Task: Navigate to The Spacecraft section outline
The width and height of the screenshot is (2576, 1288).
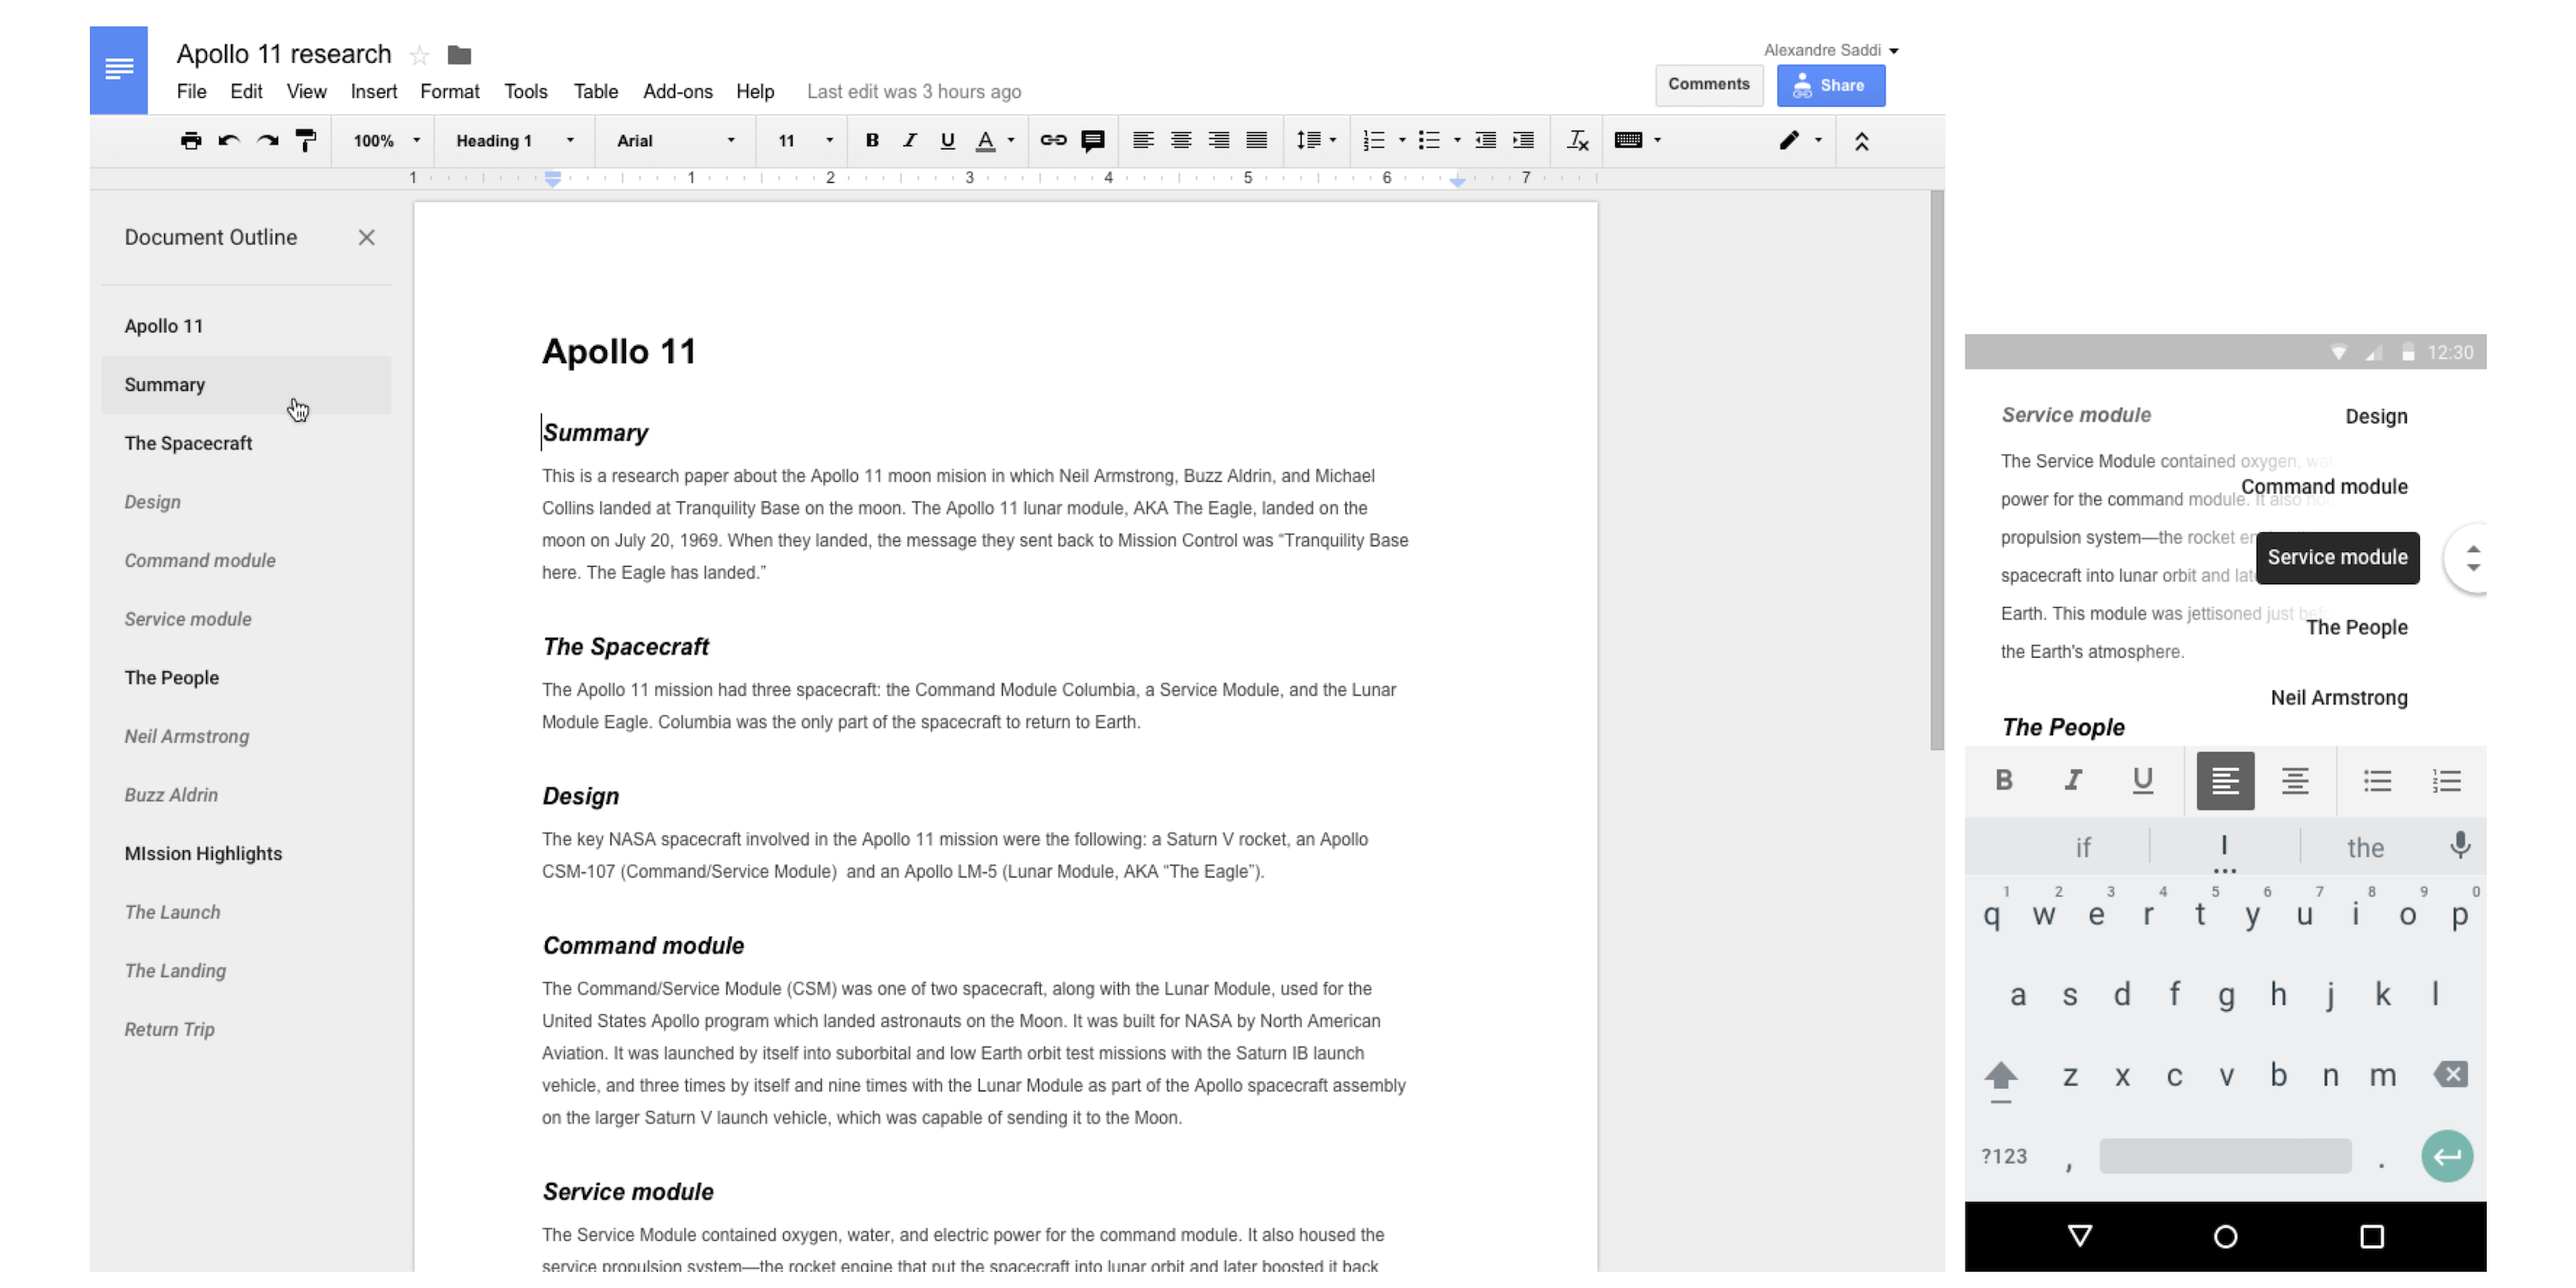Action: click(187, 442)
